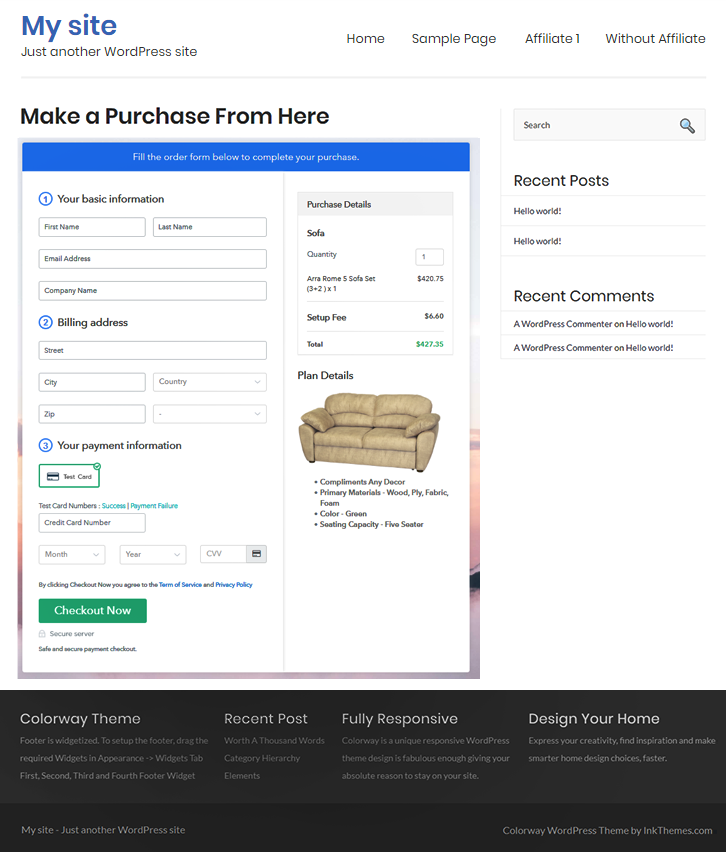This screenshot has height=852, width=726.
Task: Click the Payment Failure test card link
Action: (x=154, y=506)
